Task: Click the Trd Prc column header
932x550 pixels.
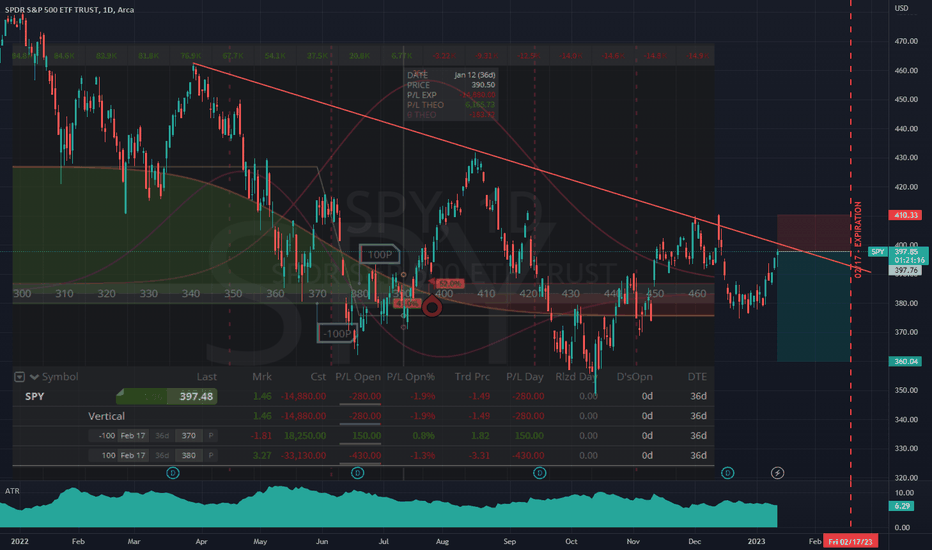Action: (x=473, y=377)
